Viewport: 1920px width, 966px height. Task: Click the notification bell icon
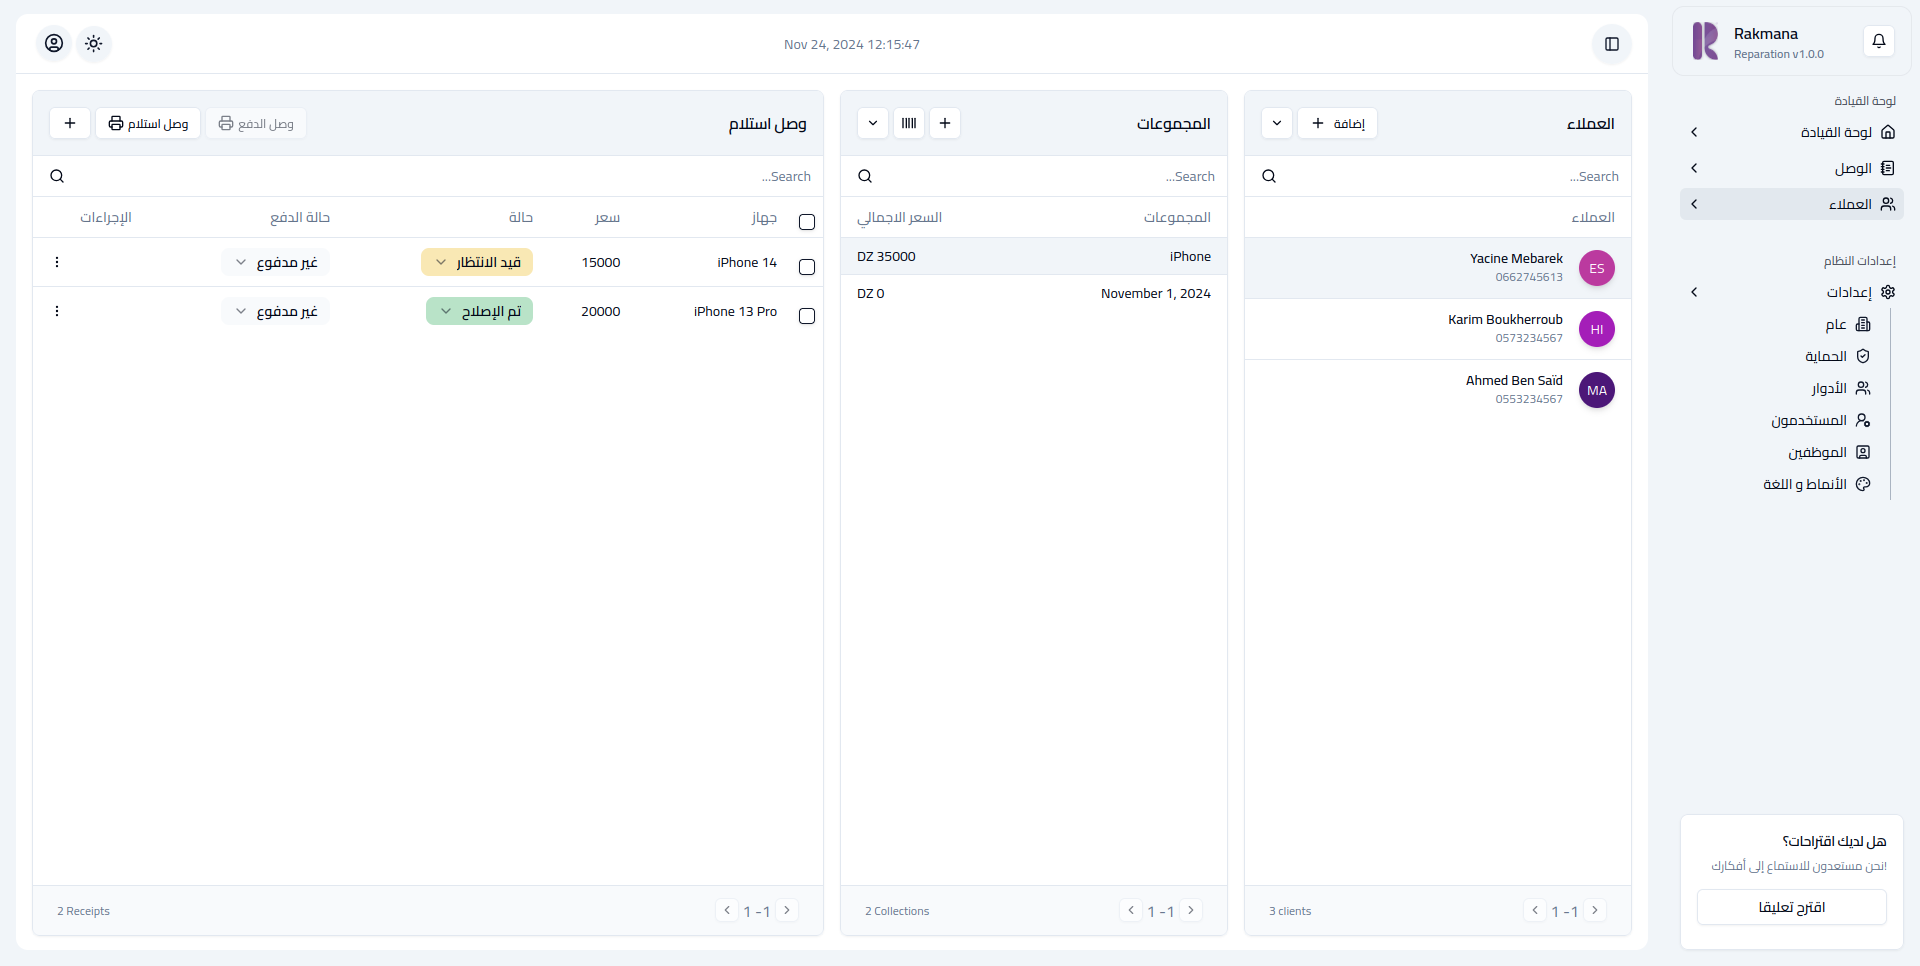pos(1878,41)
